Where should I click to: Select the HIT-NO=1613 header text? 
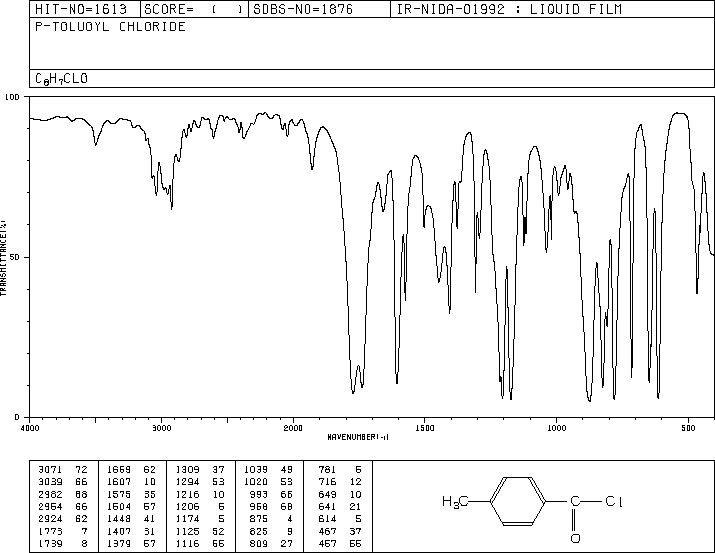tap(81, 9)
